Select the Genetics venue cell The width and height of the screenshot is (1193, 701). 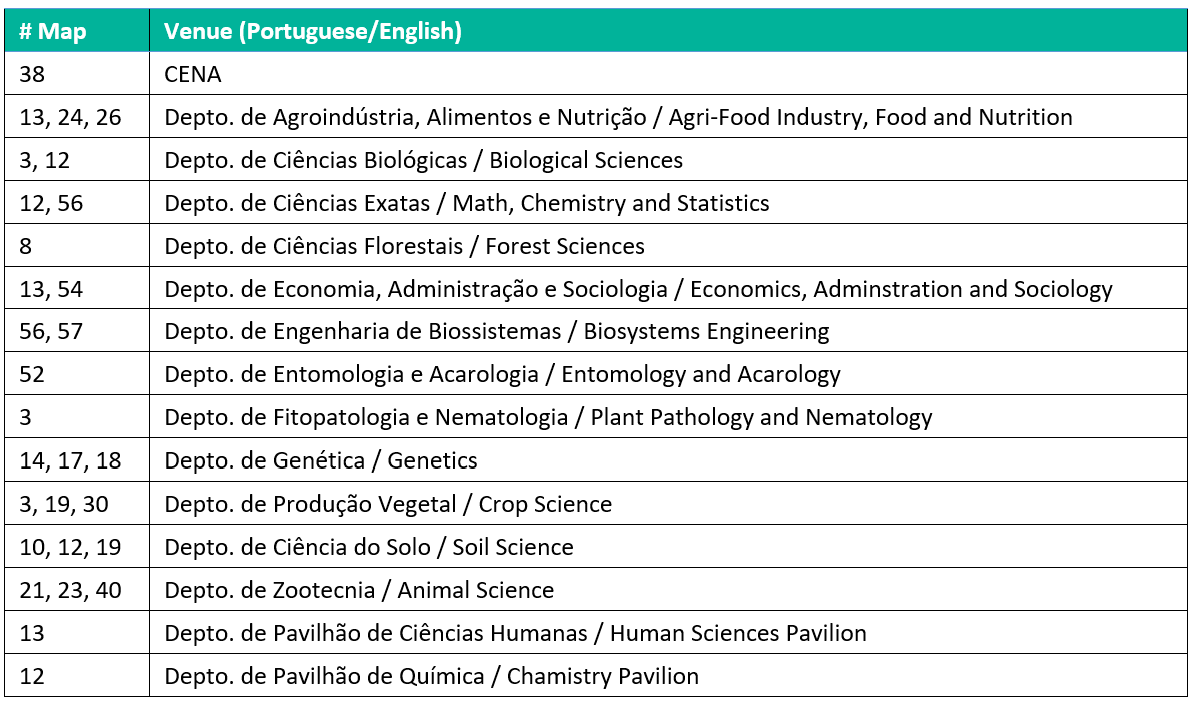pyautogui.click(x=321, y=461)
